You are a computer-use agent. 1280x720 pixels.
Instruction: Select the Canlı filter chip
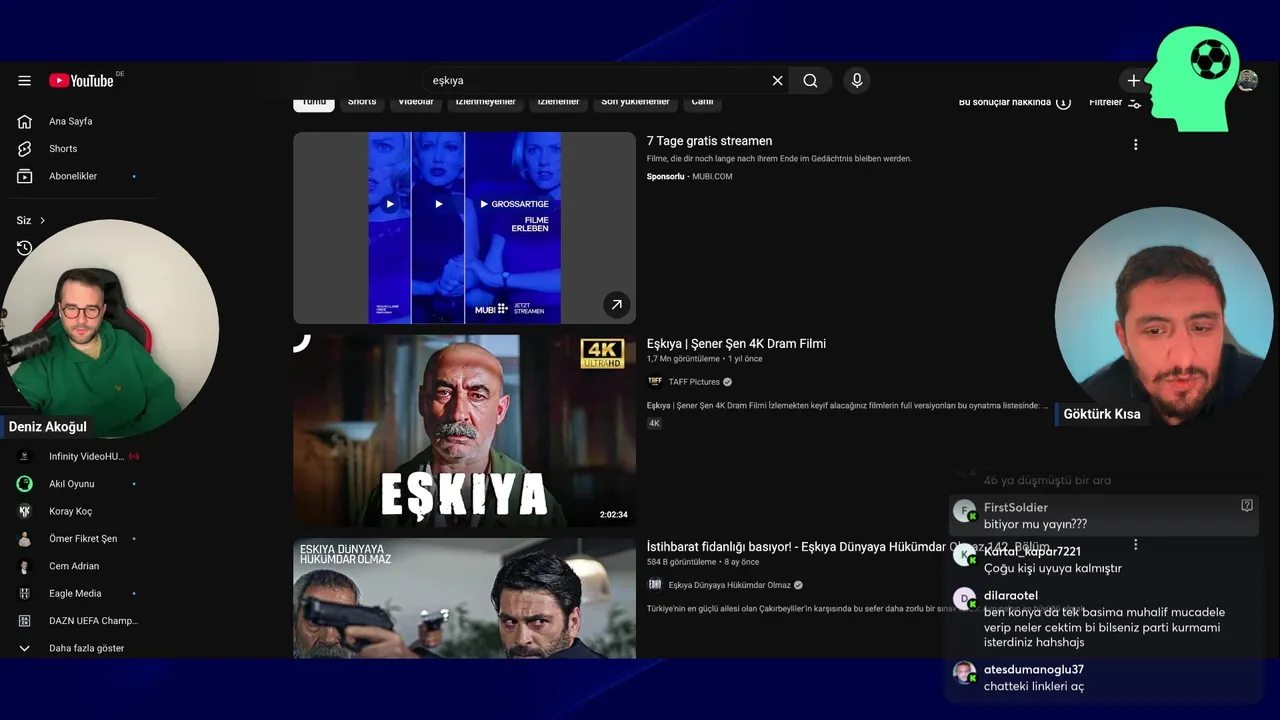[703, 102]
